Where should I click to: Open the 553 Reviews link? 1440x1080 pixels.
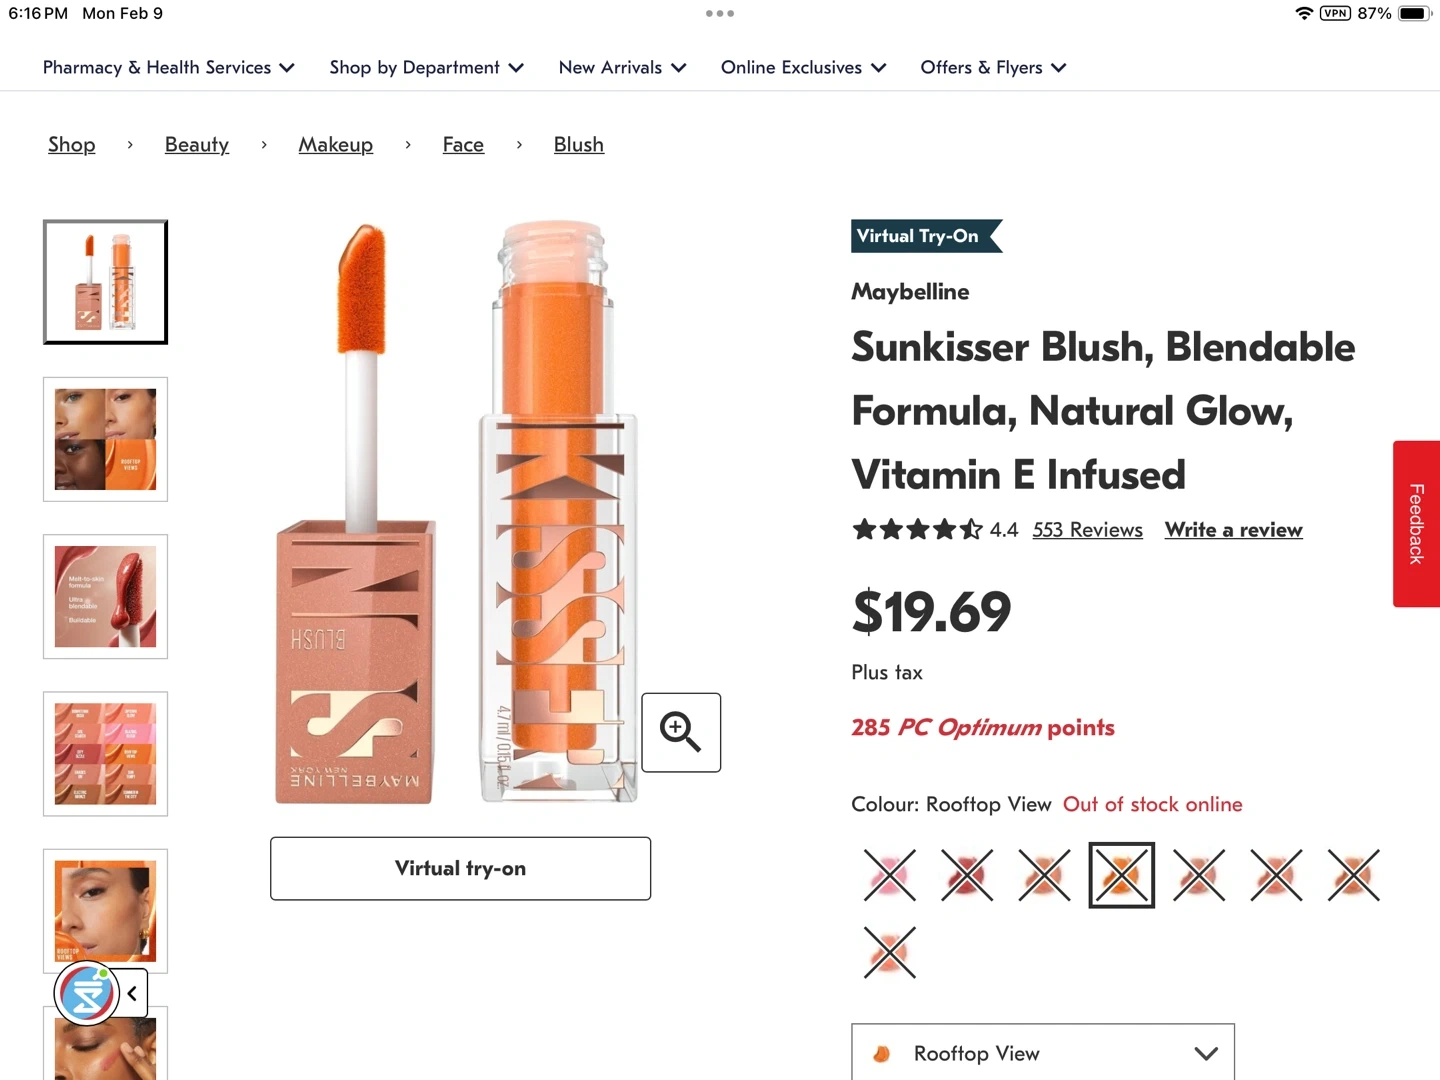click(x=1087, y=530)
